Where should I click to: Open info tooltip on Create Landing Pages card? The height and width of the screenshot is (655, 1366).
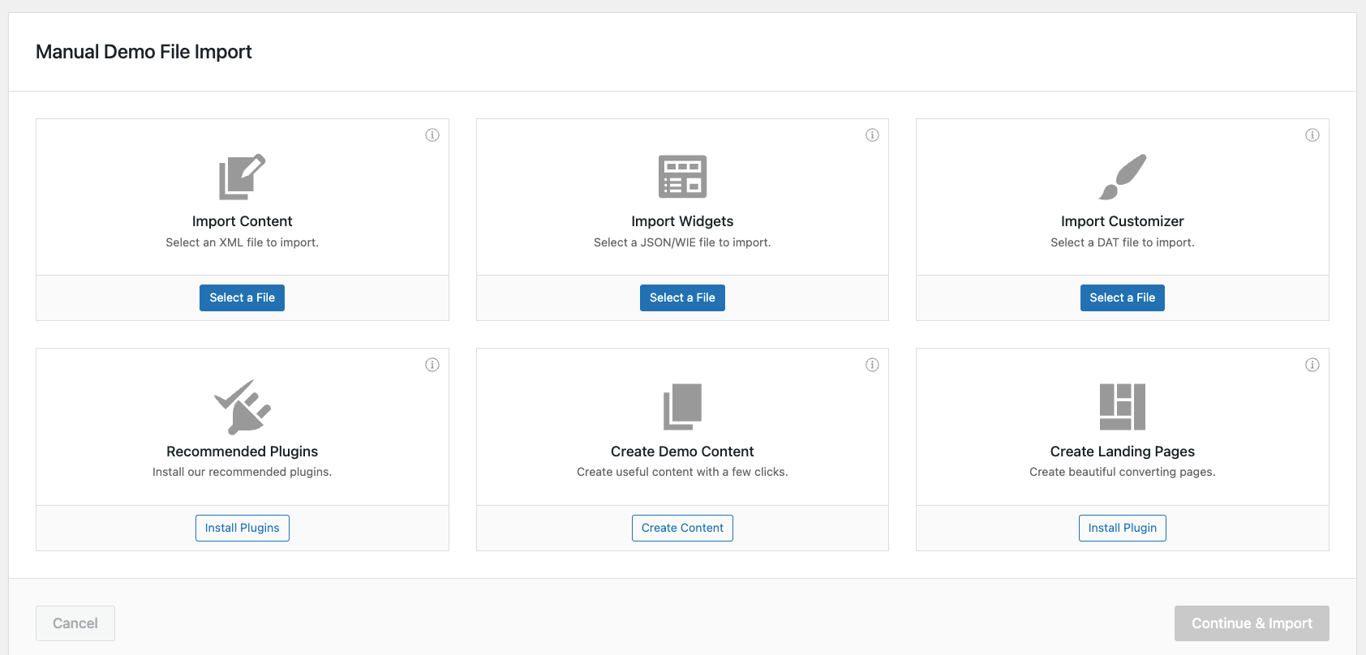(x=1312, y=365)
